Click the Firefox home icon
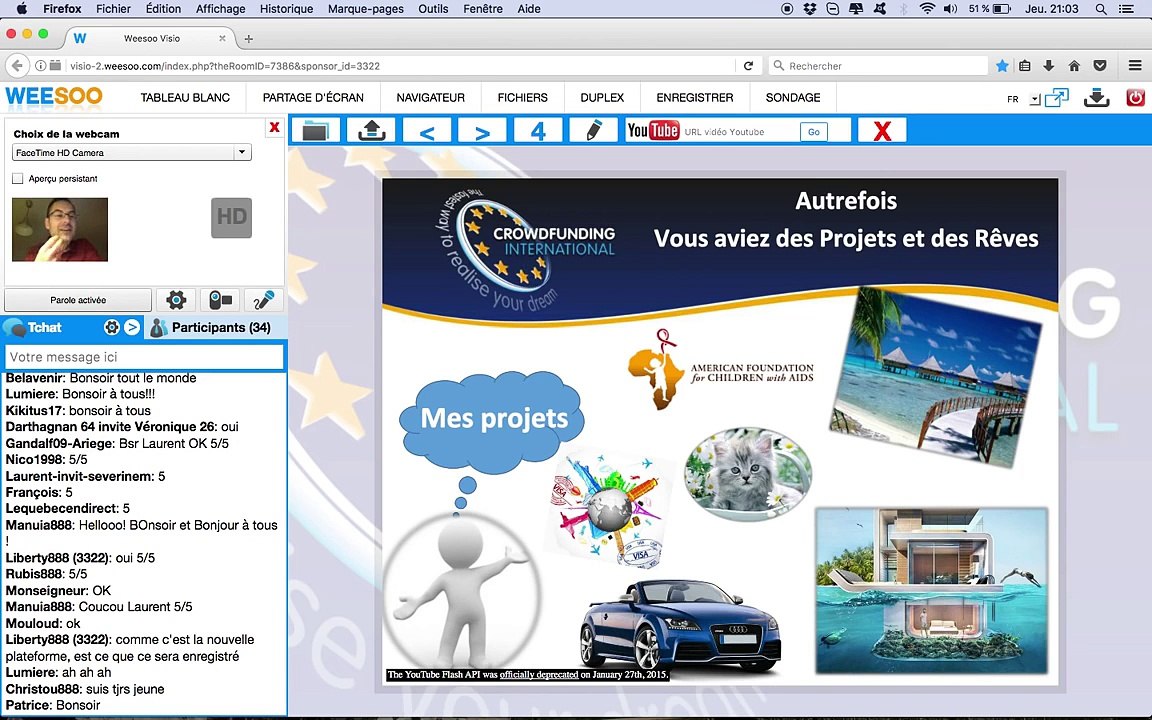The width and height of the screenshot is (1152, 720). point(1074,66)
